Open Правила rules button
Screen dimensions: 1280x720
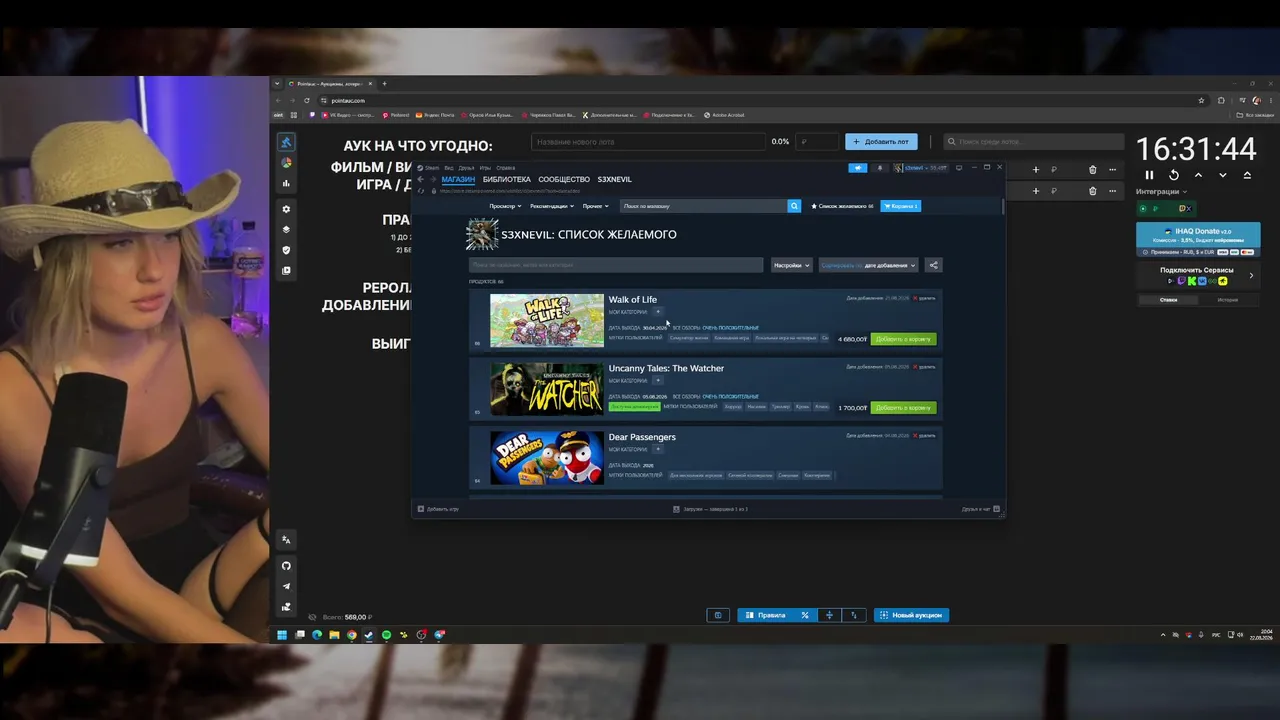(x=765, y=615)
